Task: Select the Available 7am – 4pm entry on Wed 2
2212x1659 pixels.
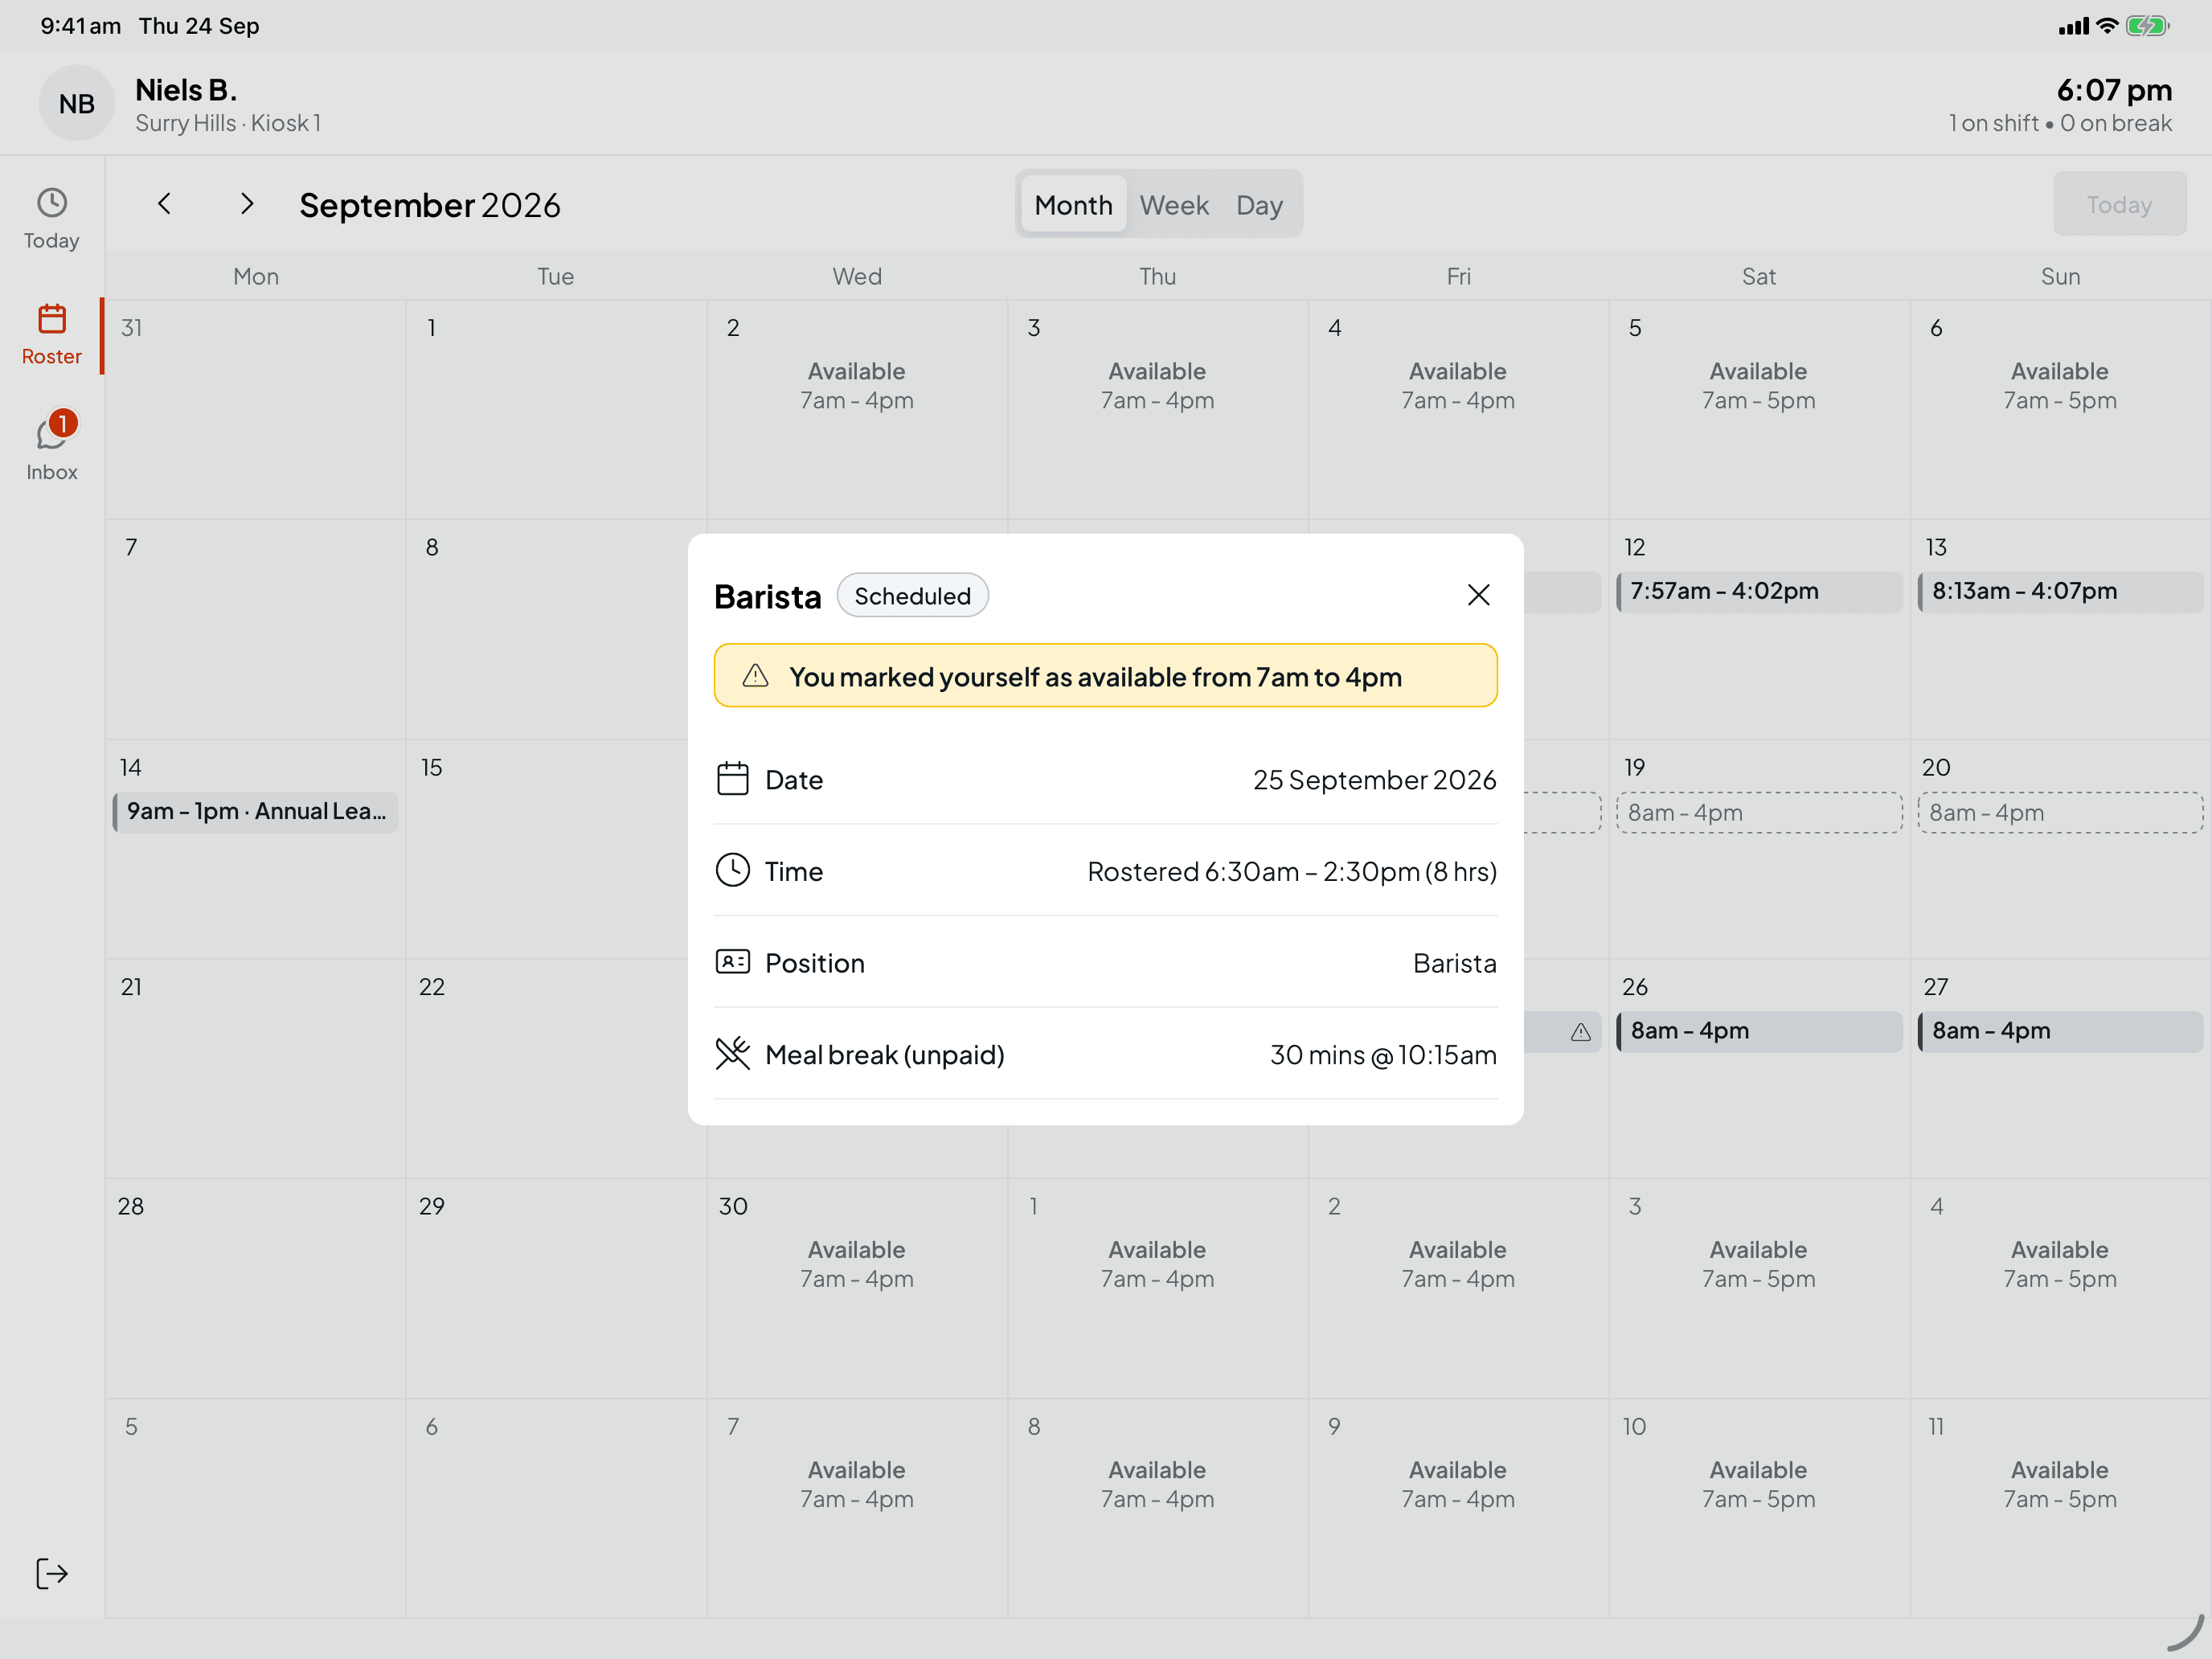Action: (x=857, y=386)
